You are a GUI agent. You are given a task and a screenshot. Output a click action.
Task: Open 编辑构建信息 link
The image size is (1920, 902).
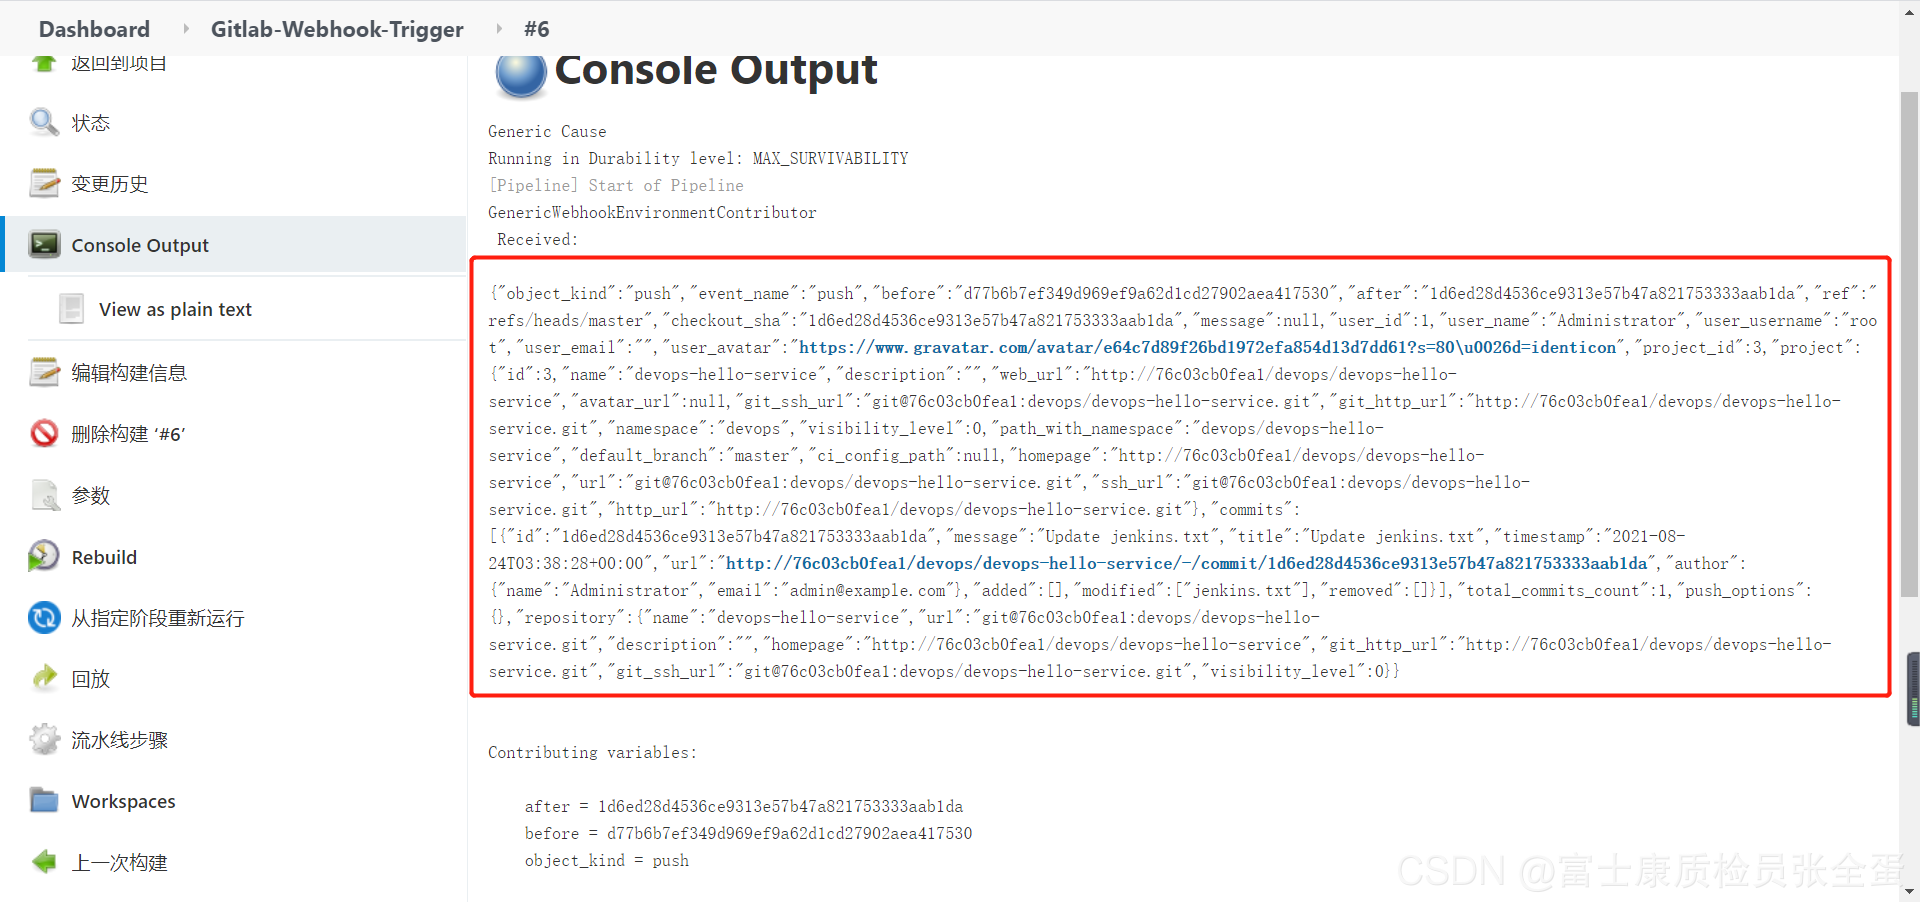129,373
